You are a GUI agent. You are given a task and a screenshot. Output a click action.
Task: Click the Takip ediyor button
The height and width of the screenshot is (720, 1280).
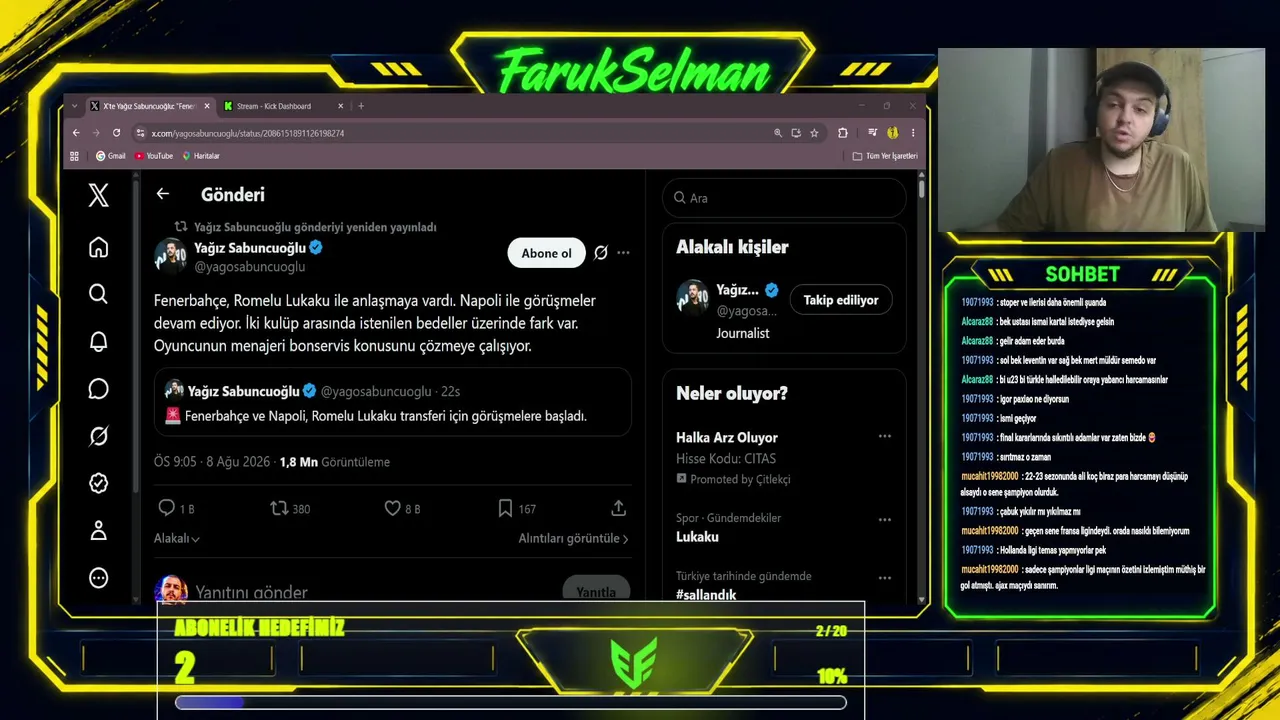click(x=841, y=300)
